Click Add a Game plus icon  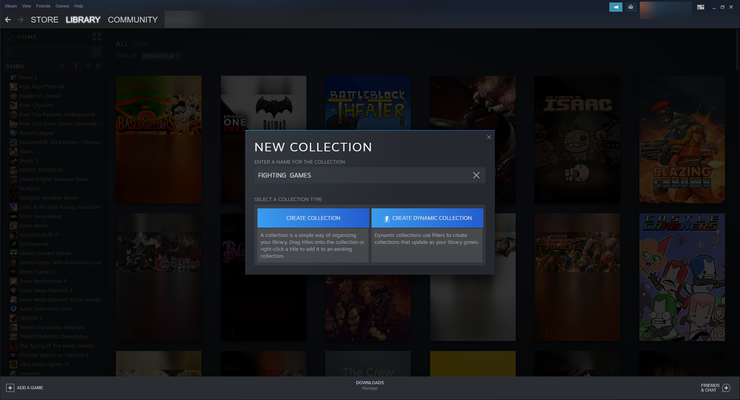(x=10, y=388)
